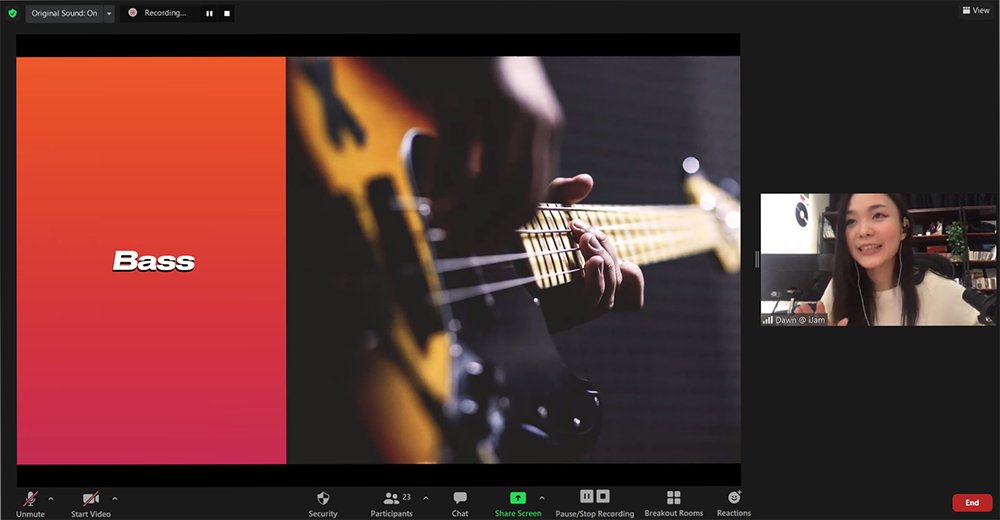Viewport: 1000px width, 520px height.
Task: Expand audio options arrow next to Unmute
Action: coord(51,498)
